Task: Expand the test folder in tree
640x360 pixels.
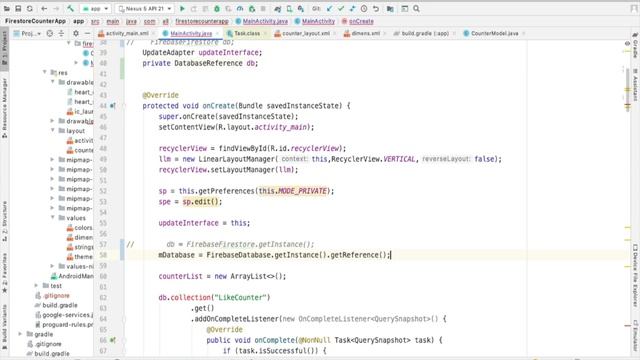Action: click(x=36, y=286)
